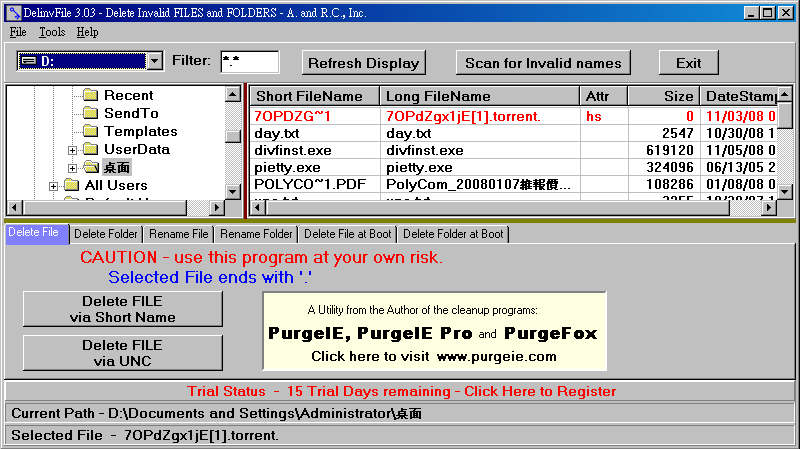Click folder tree scroll left arrow
The width and height of the screenshot is (800, 449).
click(14, 207)
